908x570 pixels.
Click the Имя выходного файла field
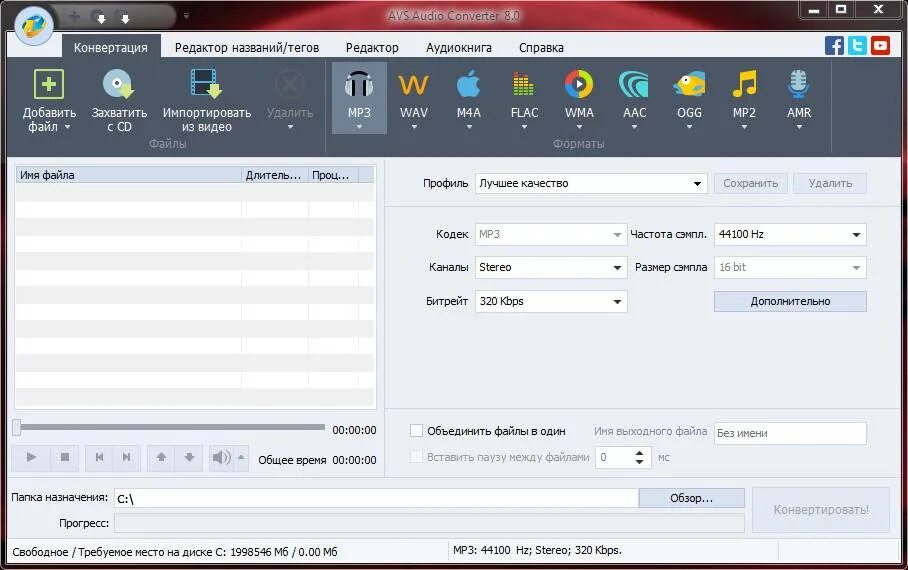(790, 433)
